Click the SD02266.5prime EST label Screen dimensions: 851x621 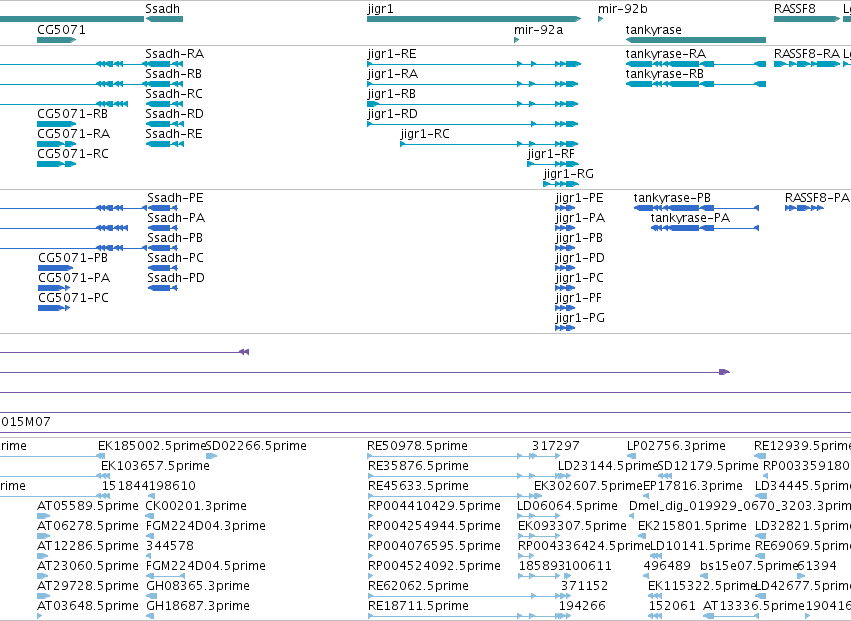[x=256, y=446]
